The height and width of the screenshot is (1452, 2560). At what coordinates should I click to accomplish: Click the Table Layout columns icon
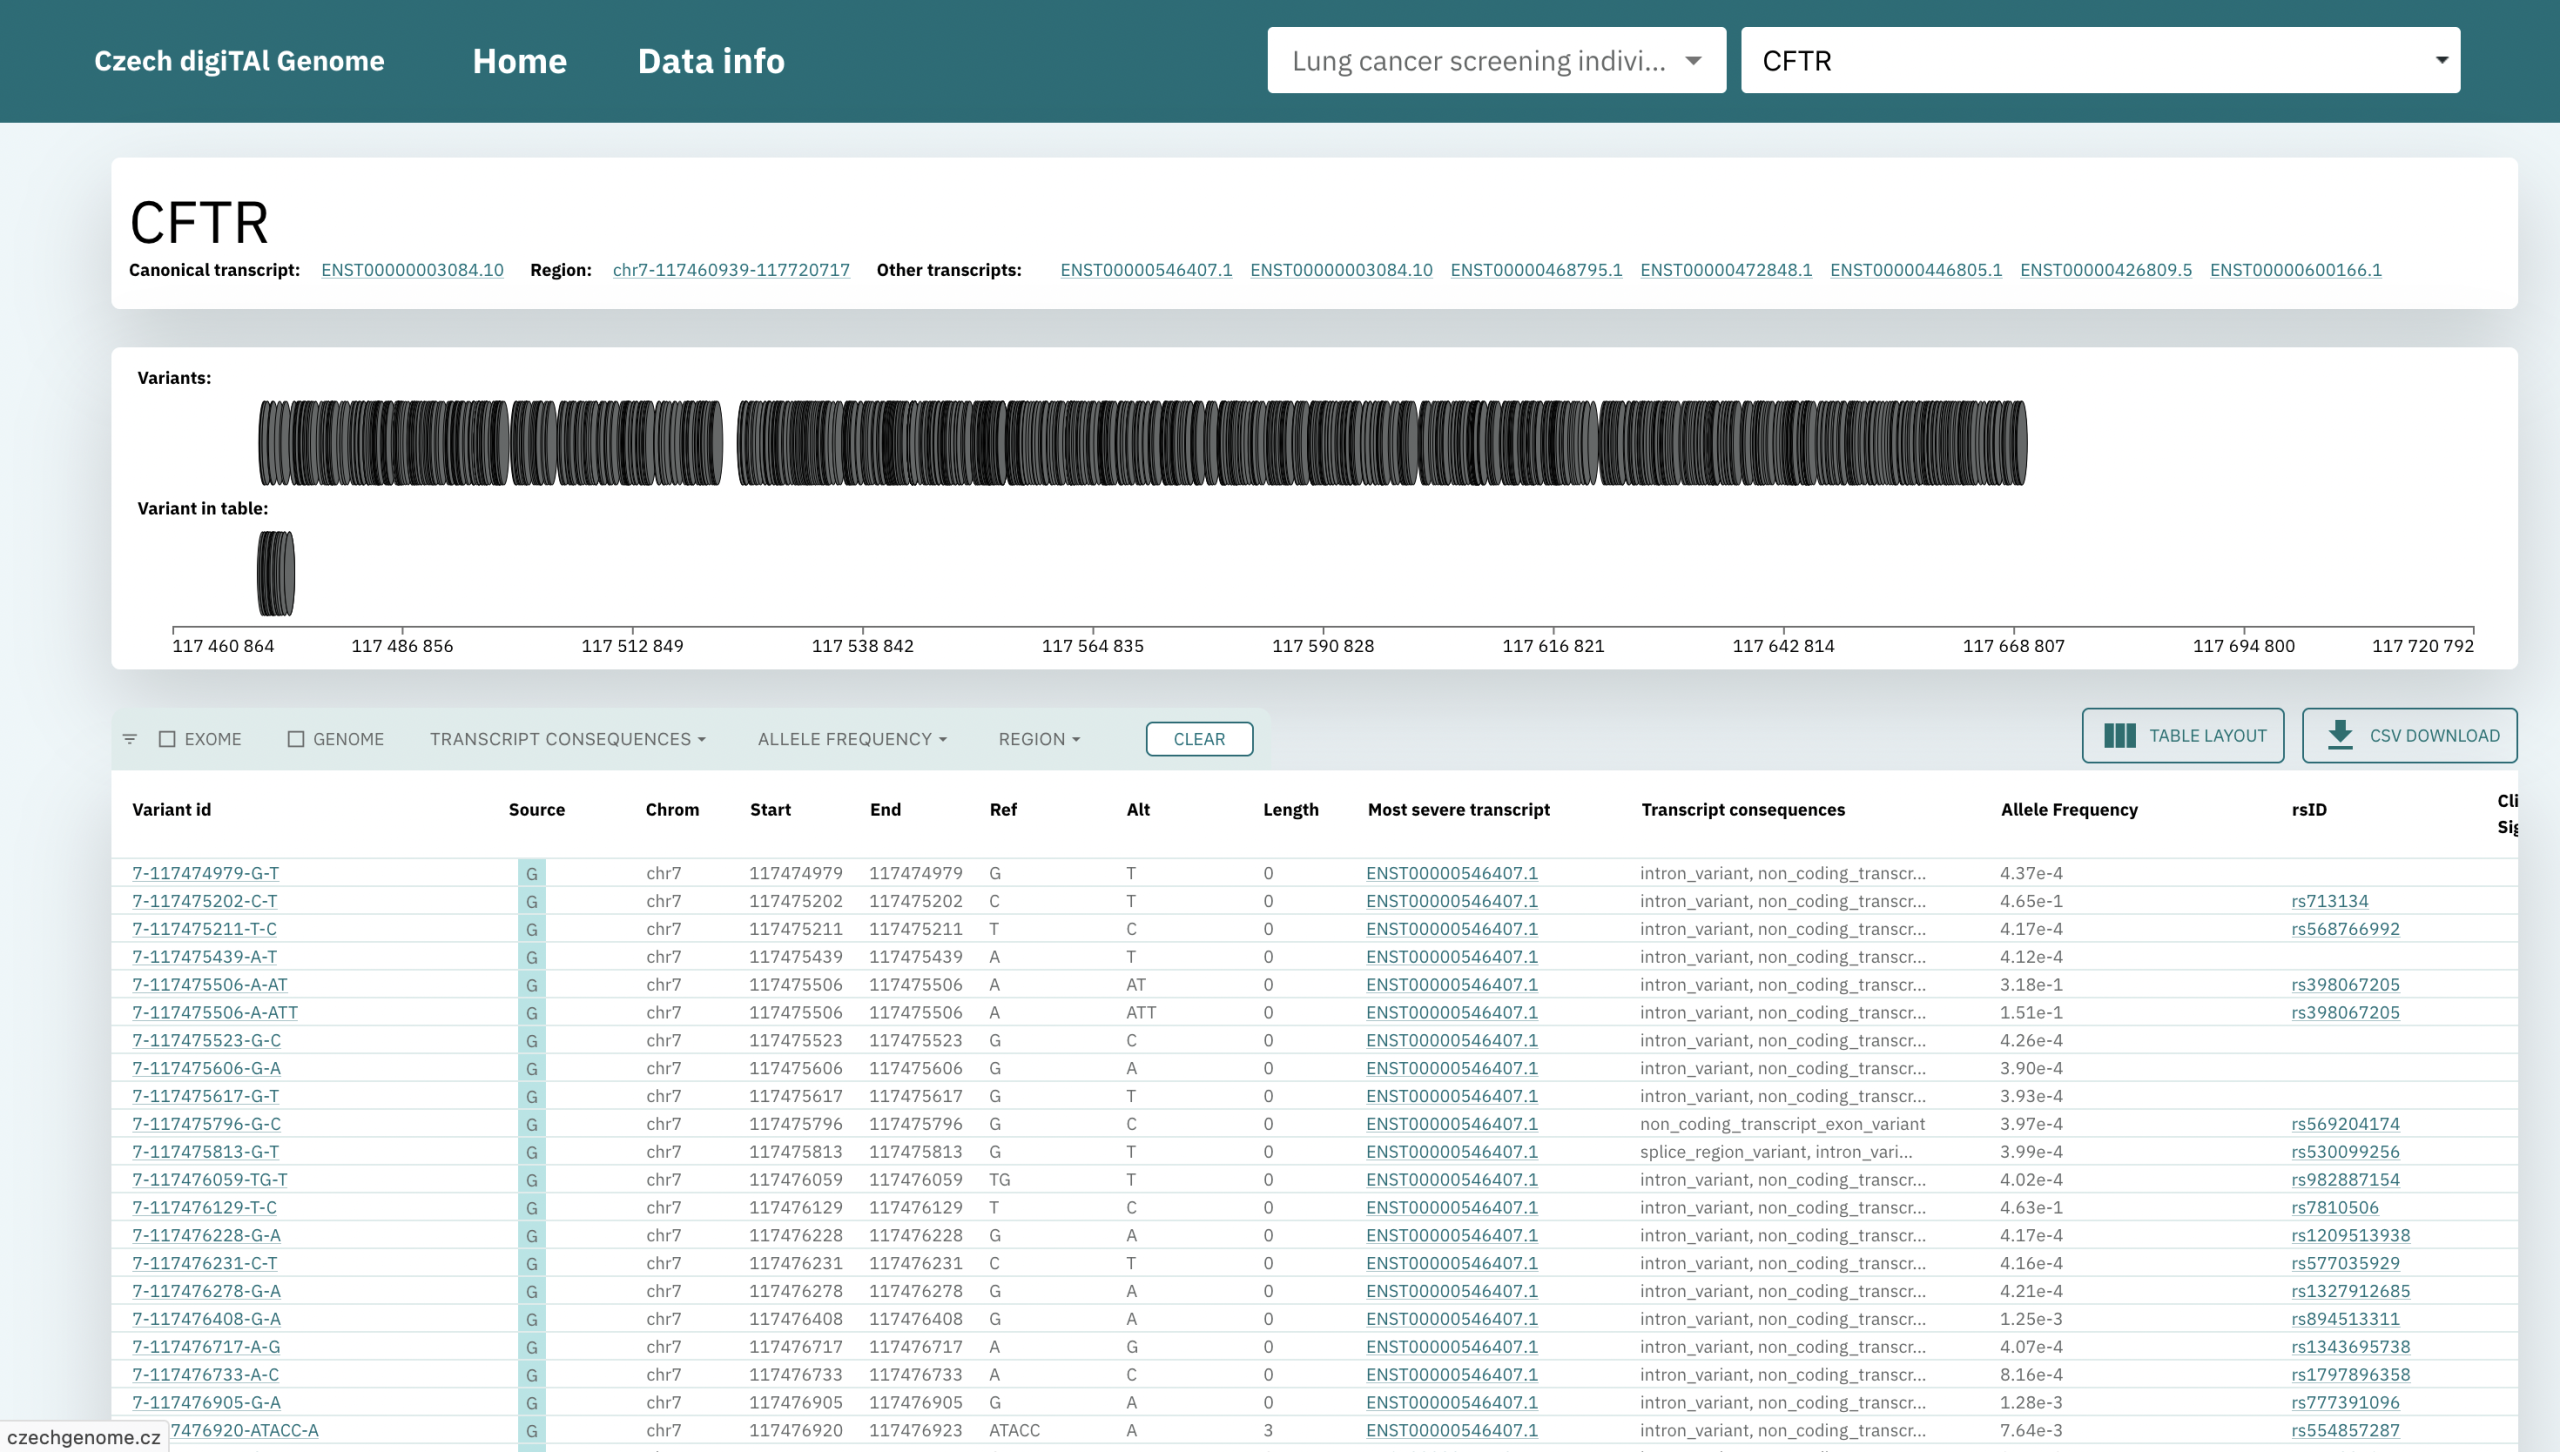2119,736
